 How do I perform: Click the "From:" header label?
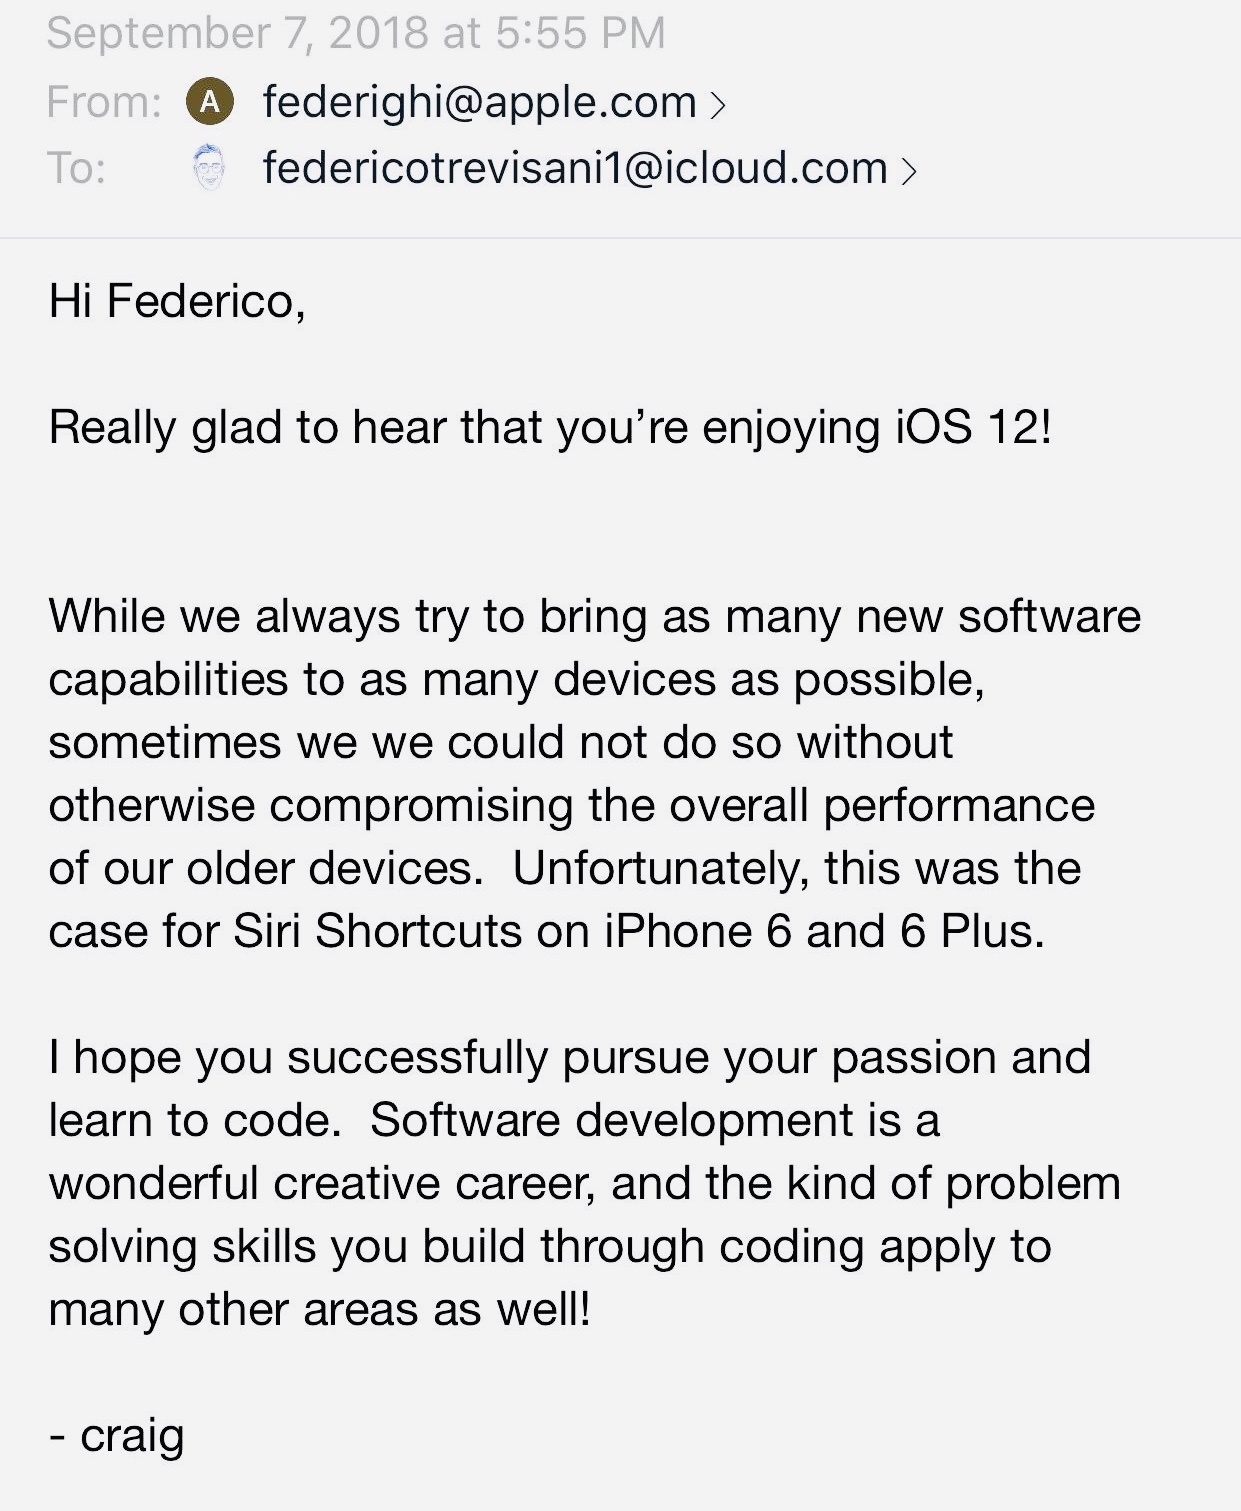click(104, 102)
